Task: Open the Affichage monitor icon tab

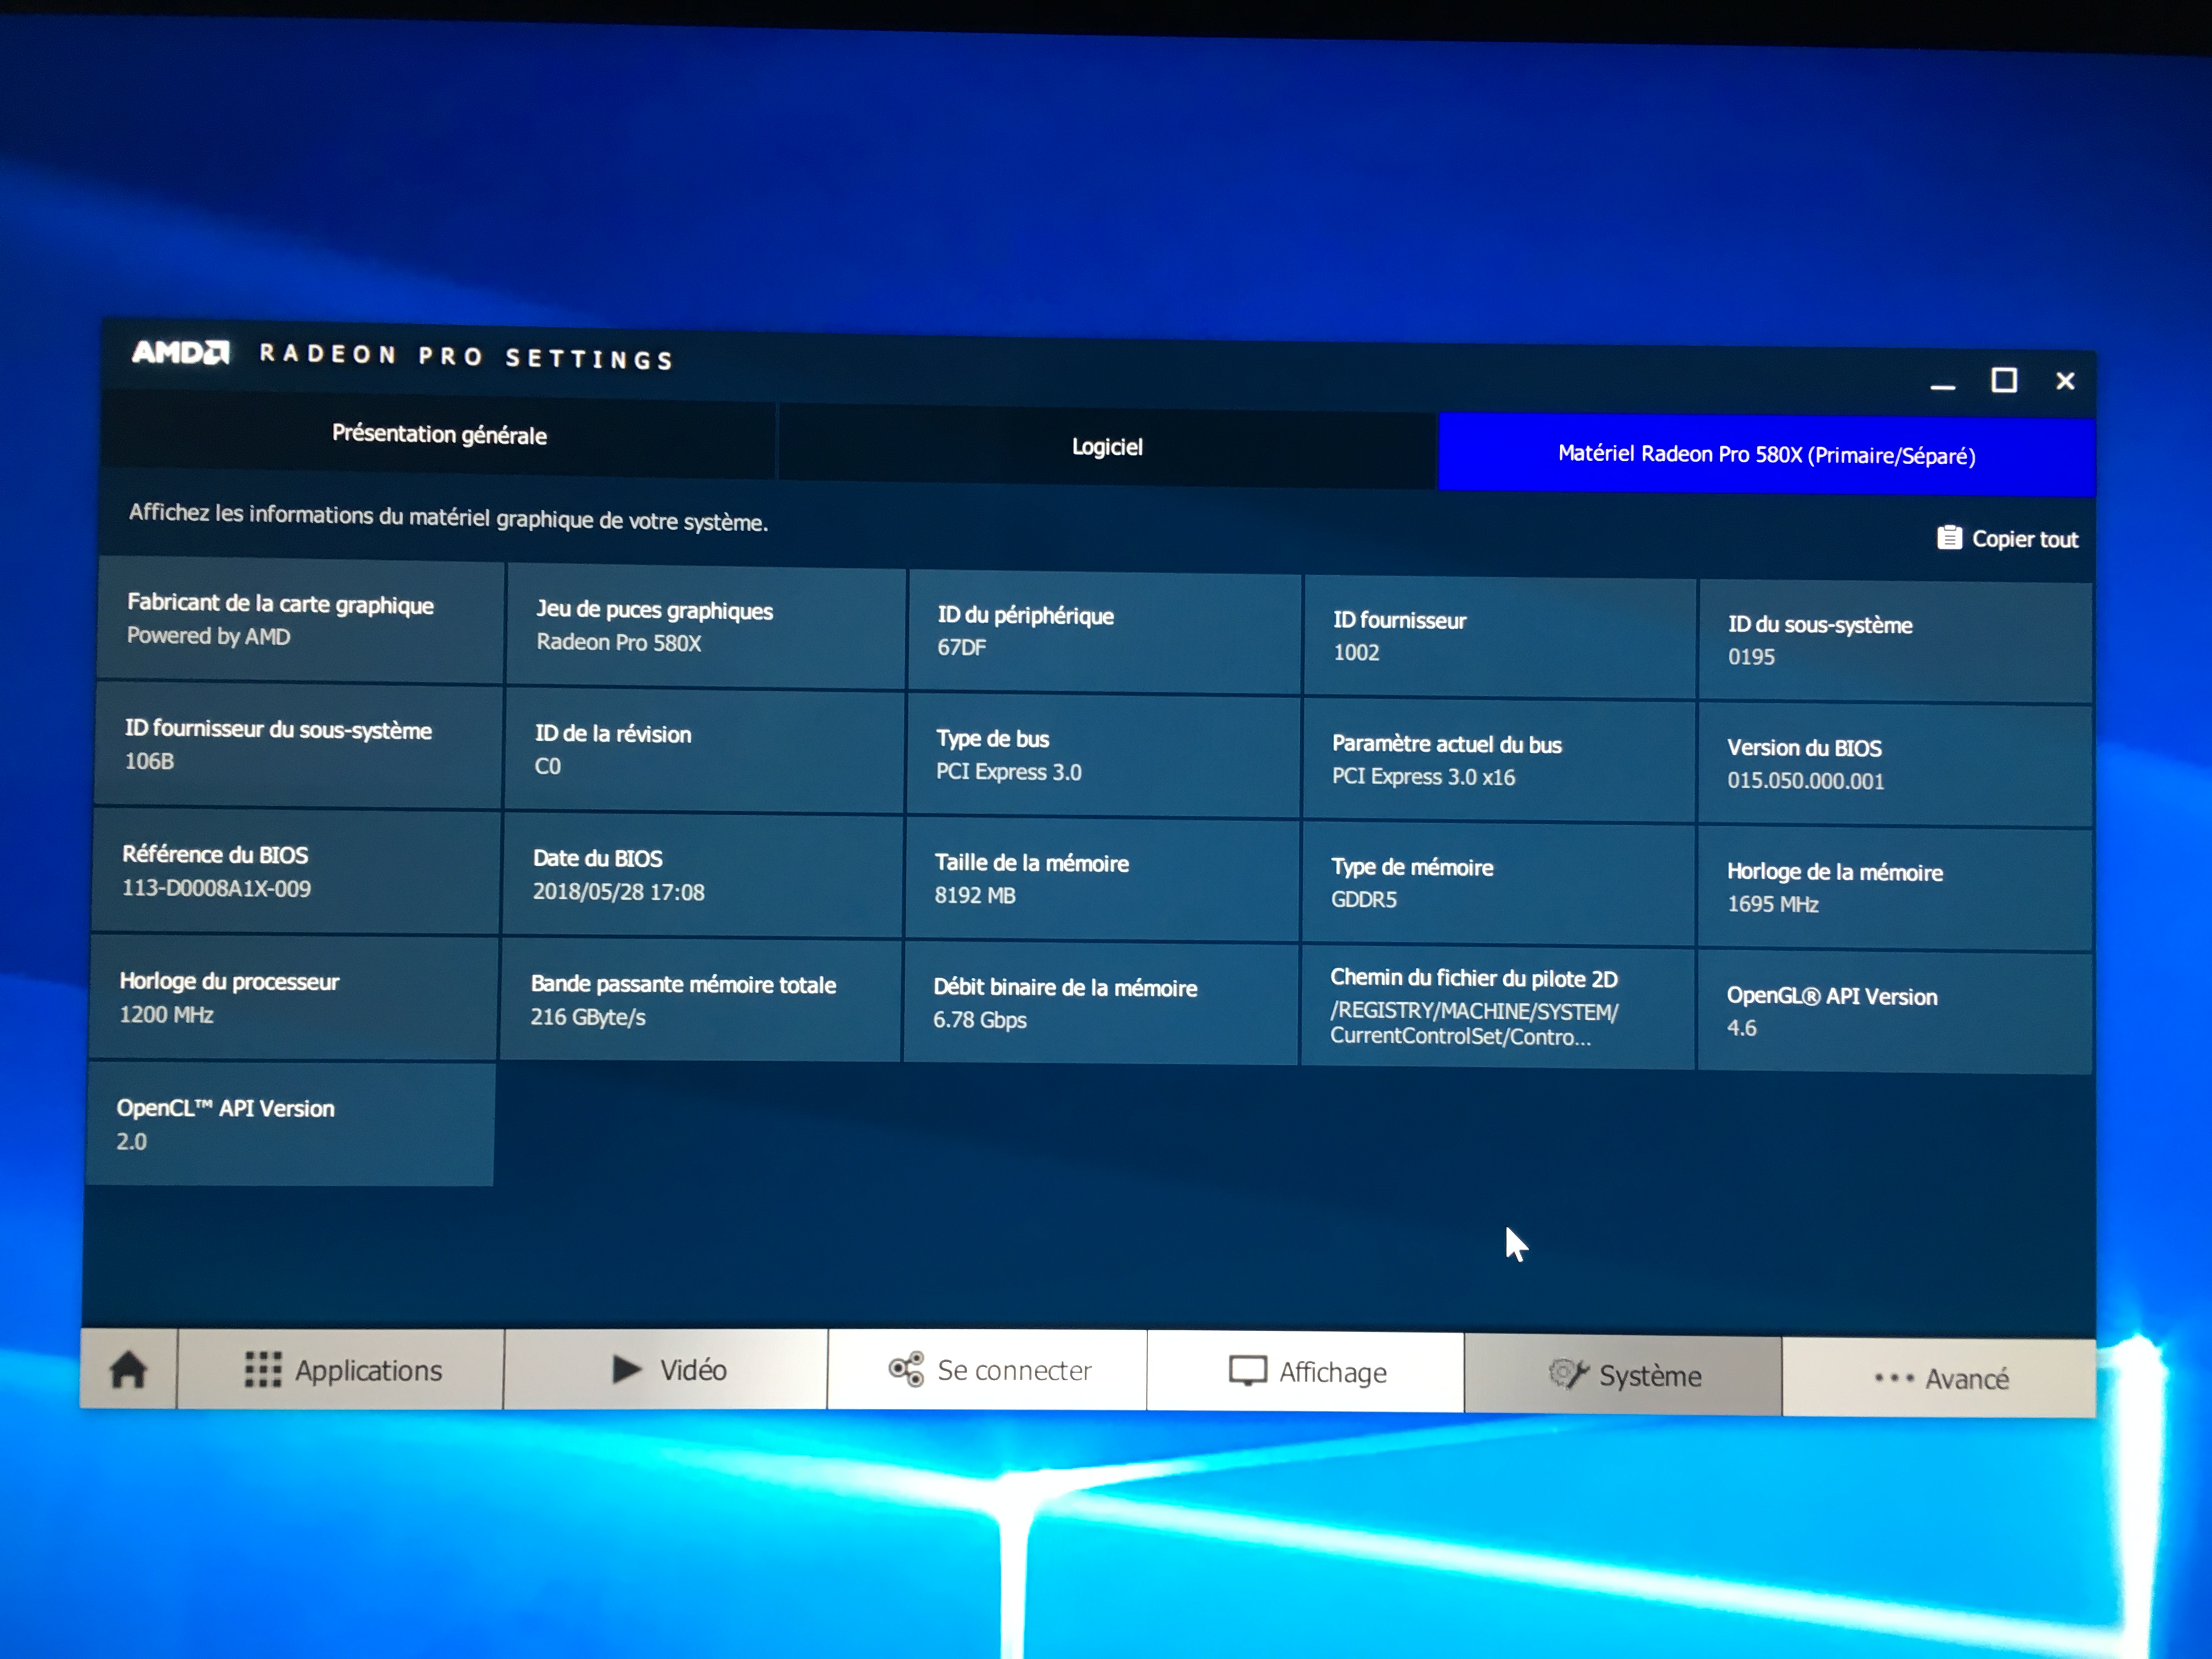Action: [x=1247, y=1371]
